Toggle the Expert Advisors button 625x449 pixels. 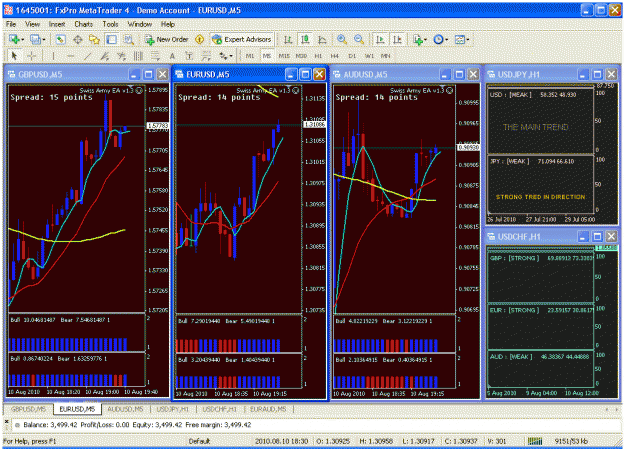[x=242, y=39]
